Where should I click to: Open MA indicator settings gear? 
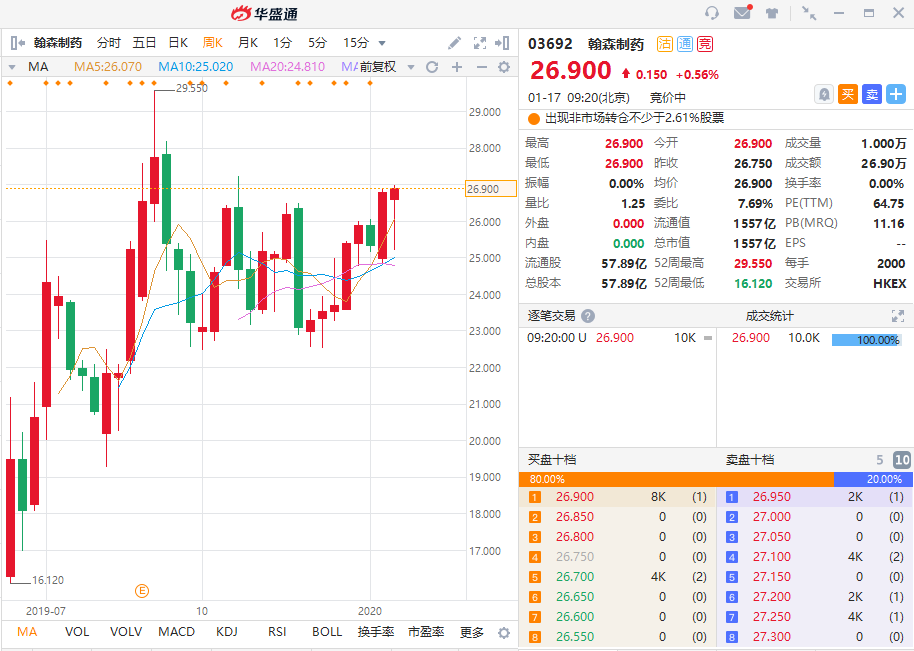504,67
